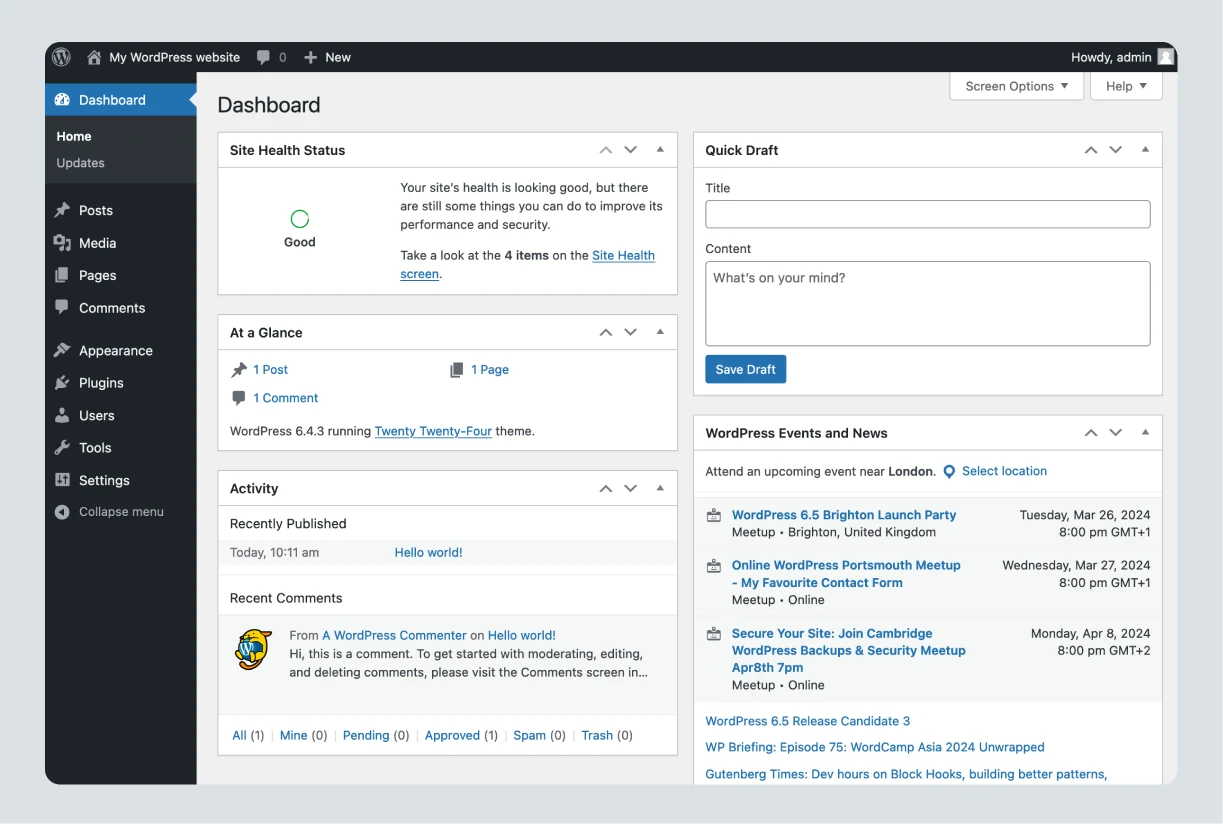1223x824 pixels.
Task: Collapse the Site Health Status panel
Action: point(660,149)
